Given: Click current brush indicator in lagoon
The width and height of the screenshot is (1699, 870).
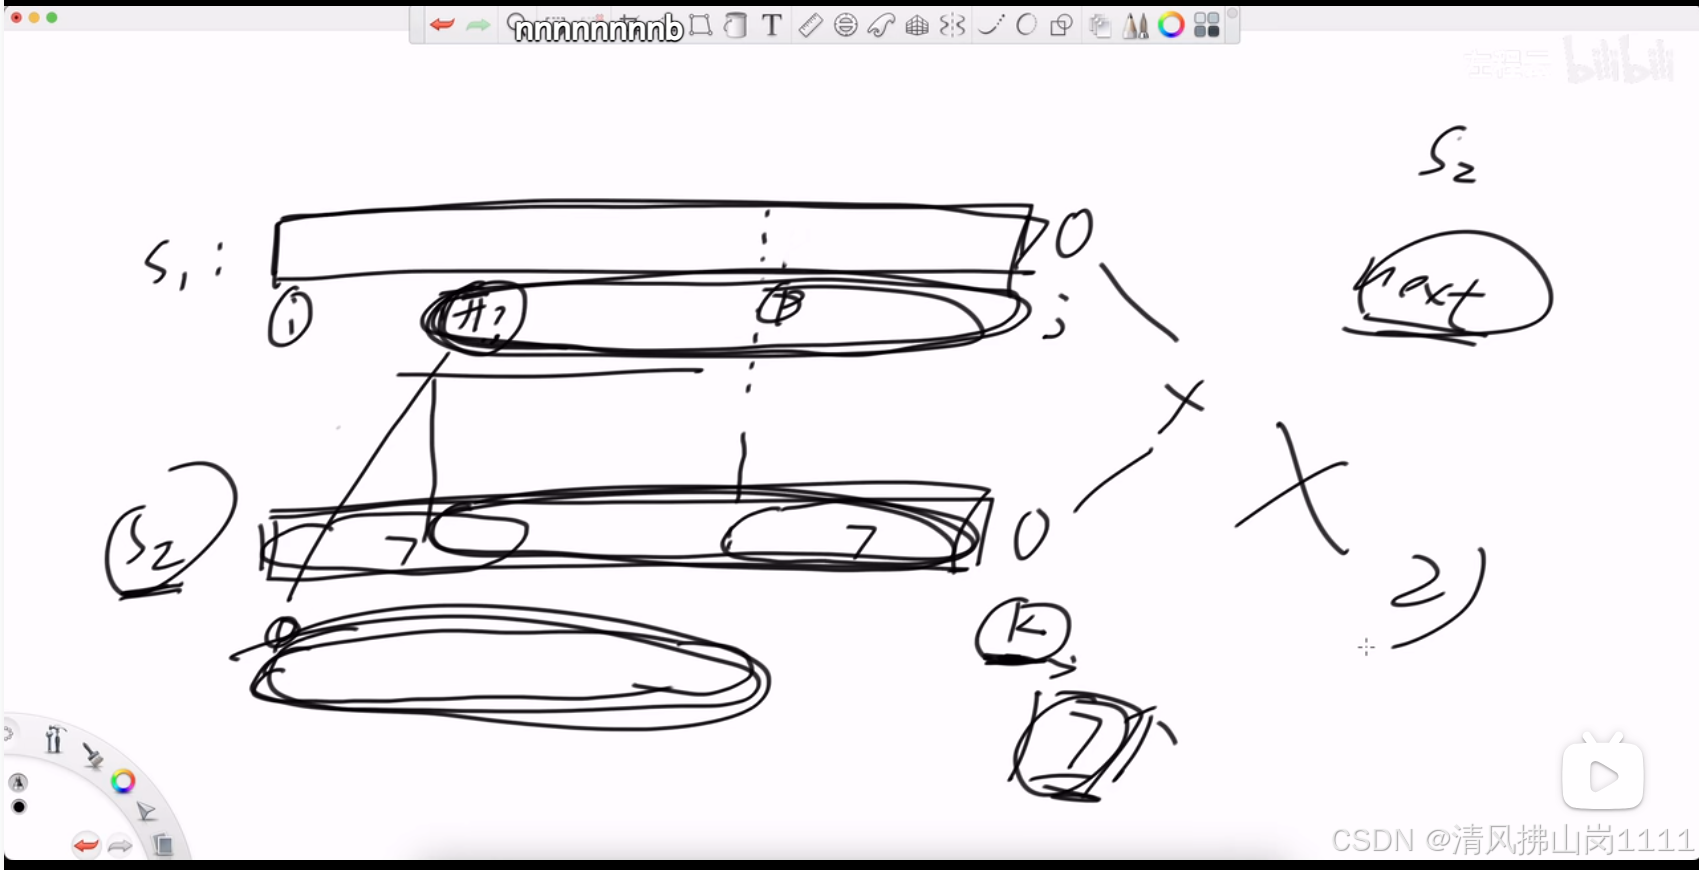Looking at the screenshot, I should pos(18,782).
